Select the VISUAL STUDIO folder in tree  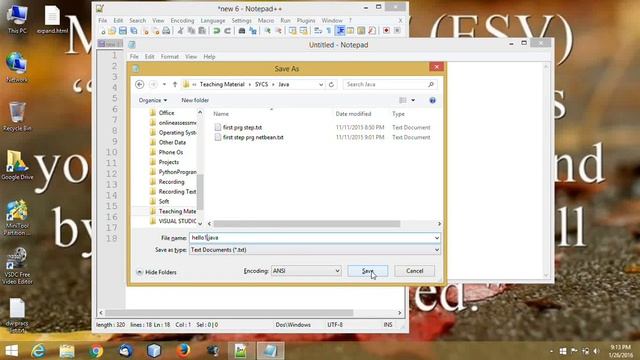click(x=177, y=221)
